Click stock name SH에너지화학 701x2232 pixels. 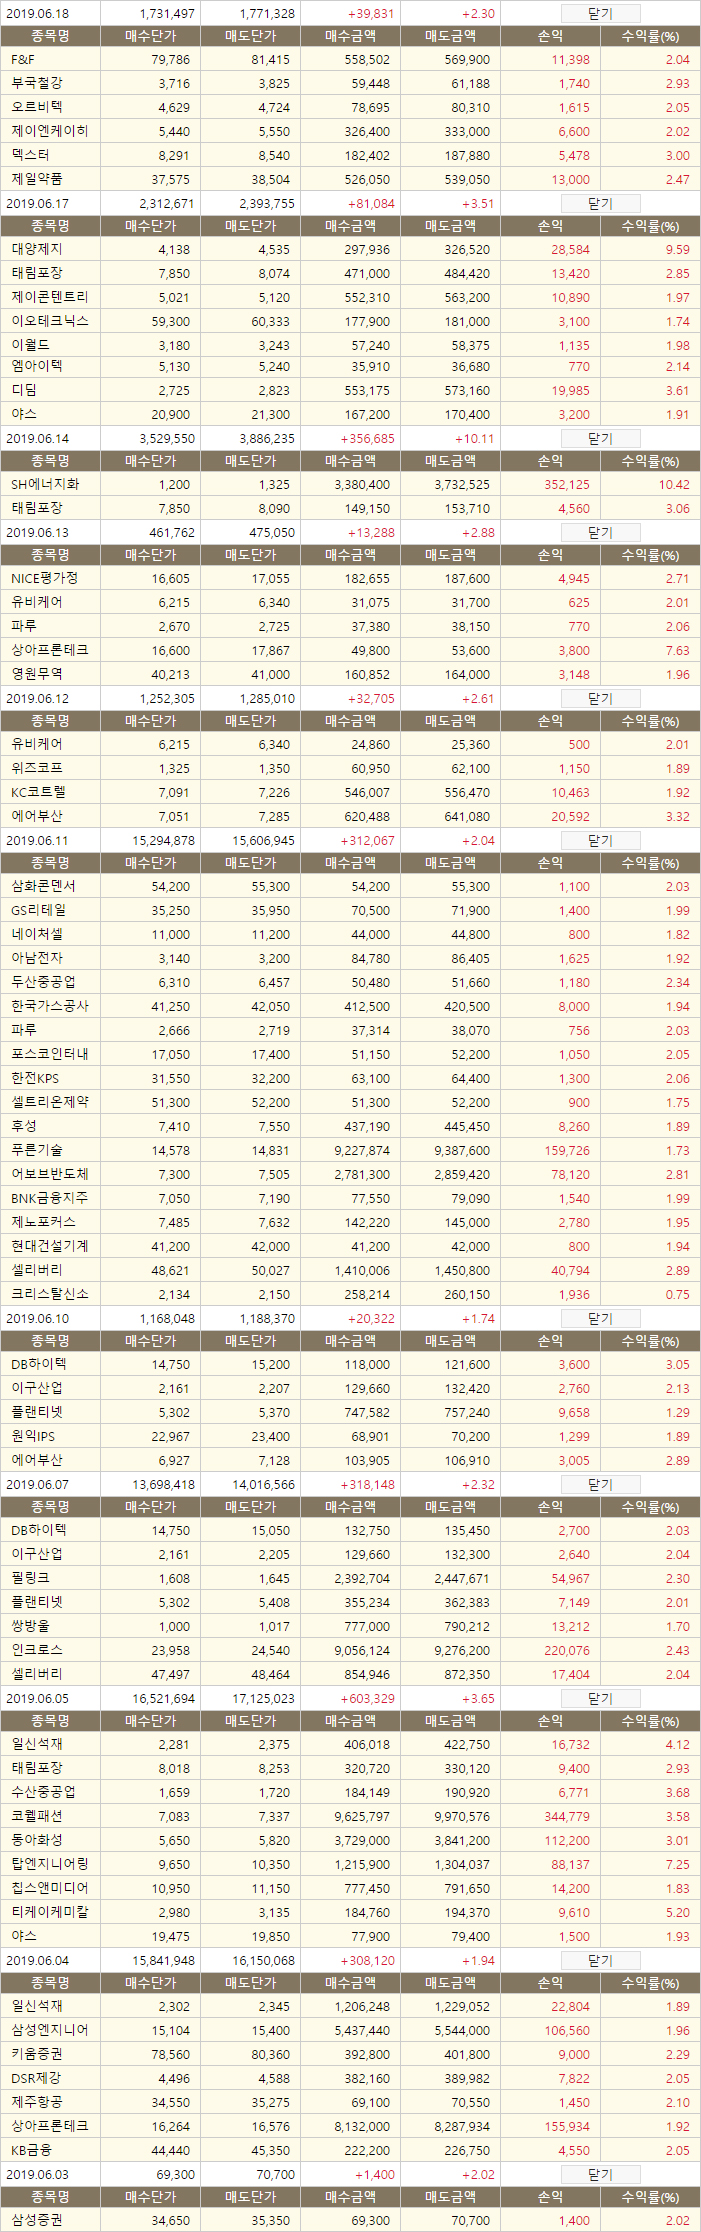pos(45,485)
